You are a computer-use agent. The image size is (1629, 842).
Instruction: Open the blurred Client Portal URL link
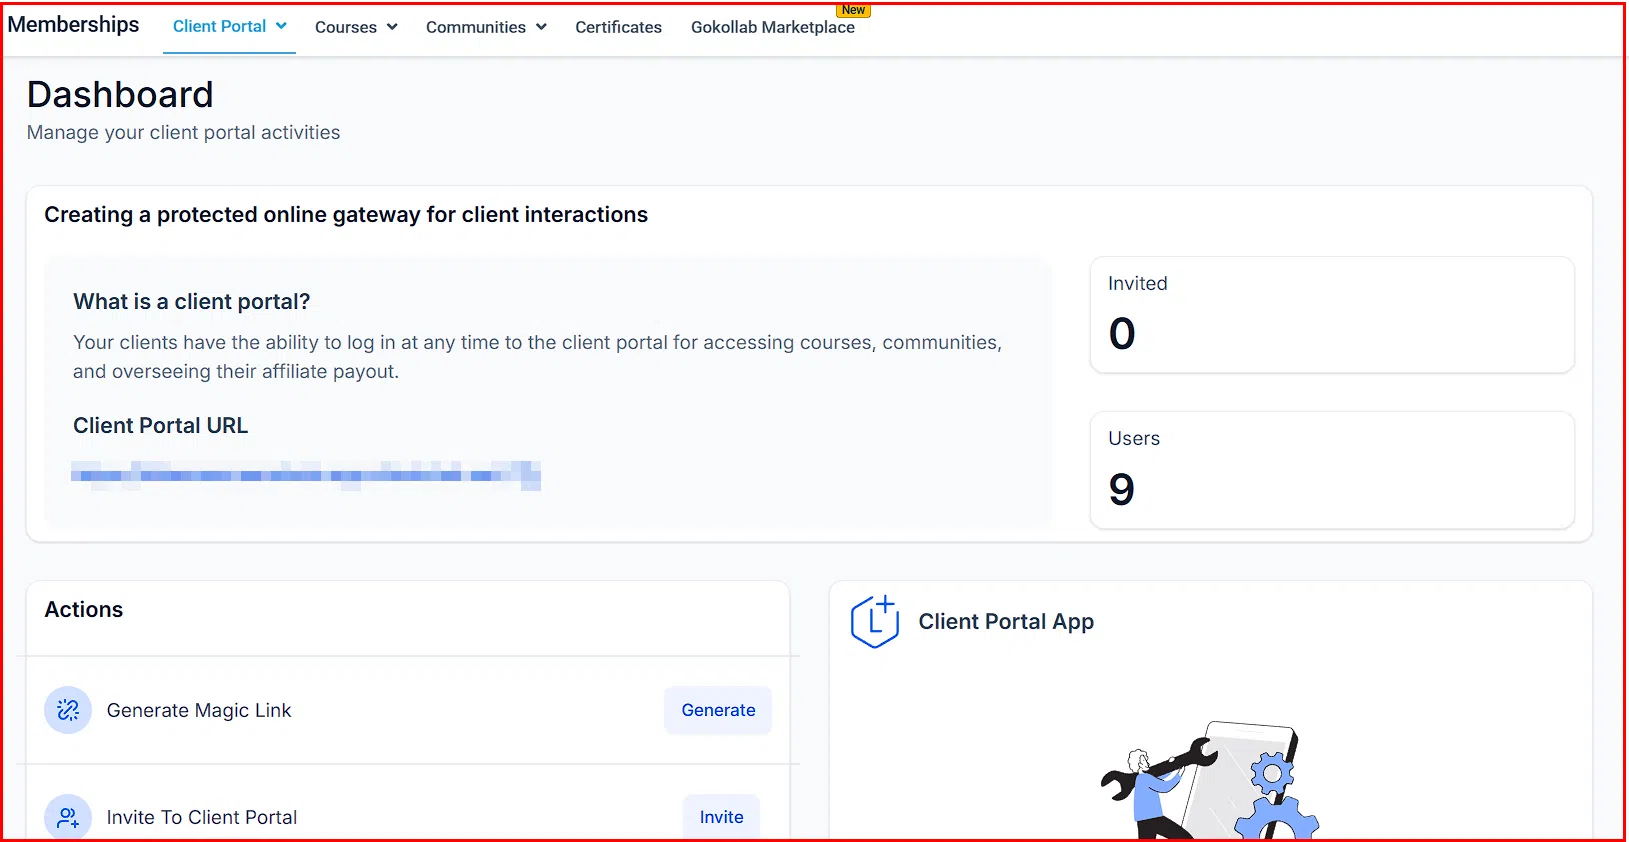(x=306, y=475)
